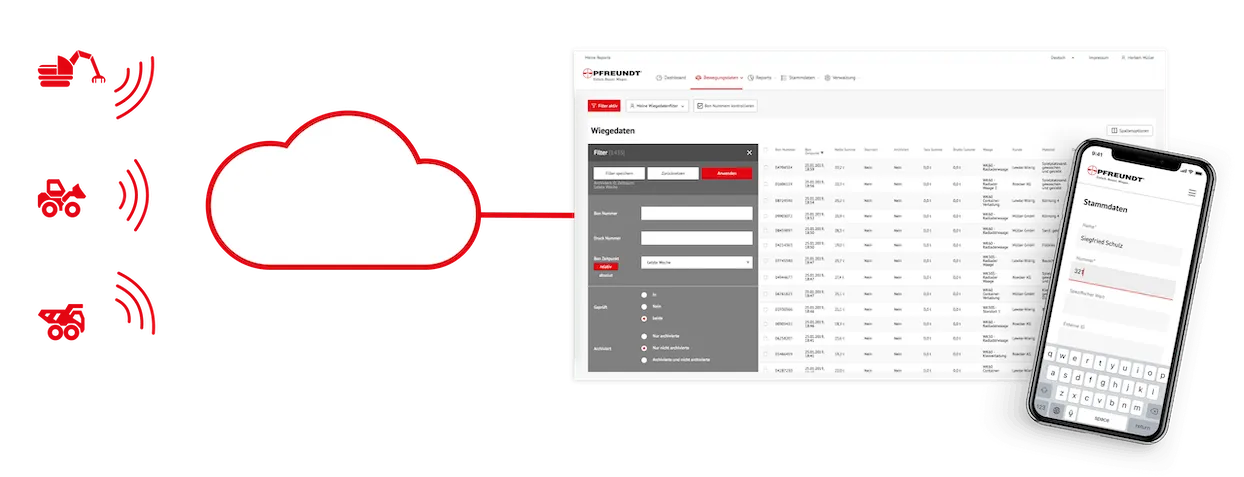Click the wheel loader icon
The image size is (1244, 477).
pyautogui.click(x=61, y=197)
